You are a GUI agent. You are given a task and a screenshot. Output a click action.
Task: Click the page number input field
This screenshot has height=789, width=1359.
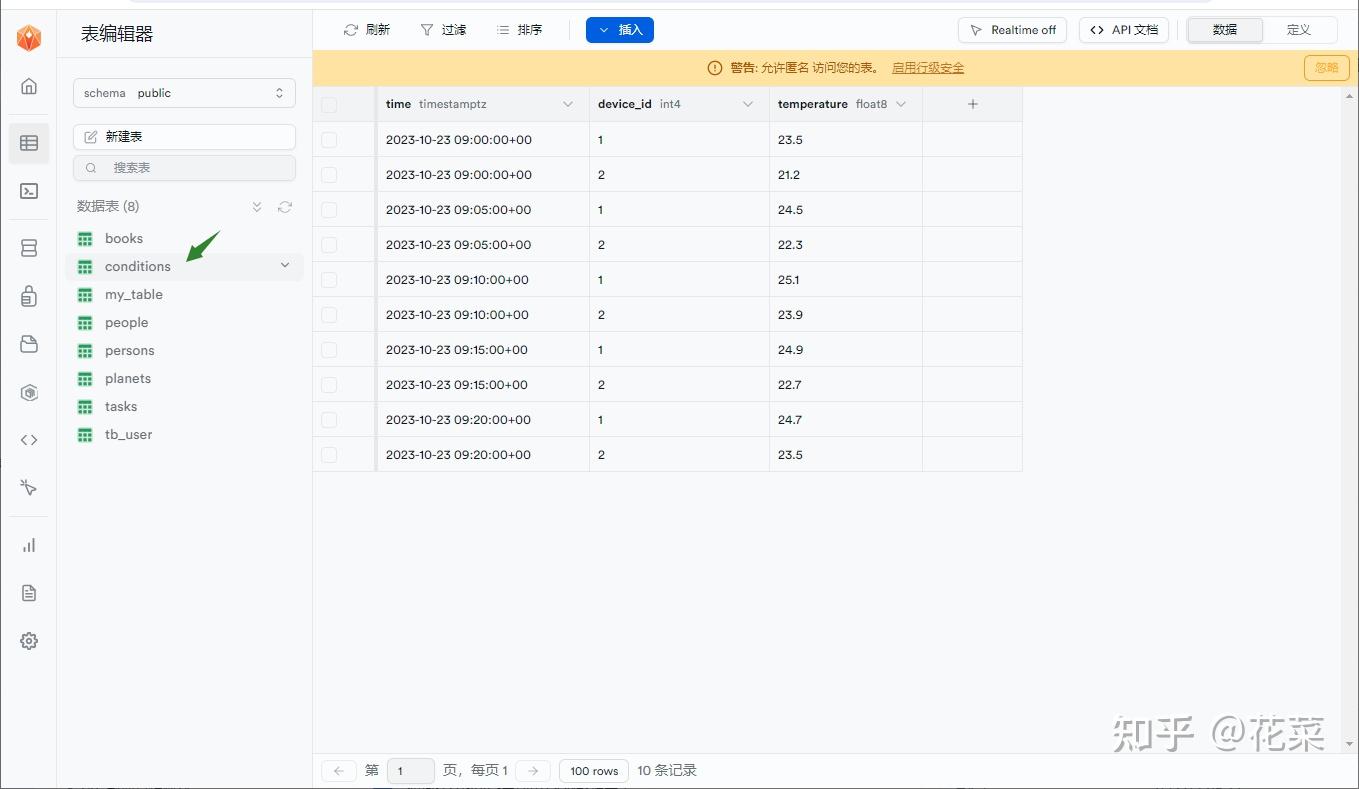click(x=410, y=770)
